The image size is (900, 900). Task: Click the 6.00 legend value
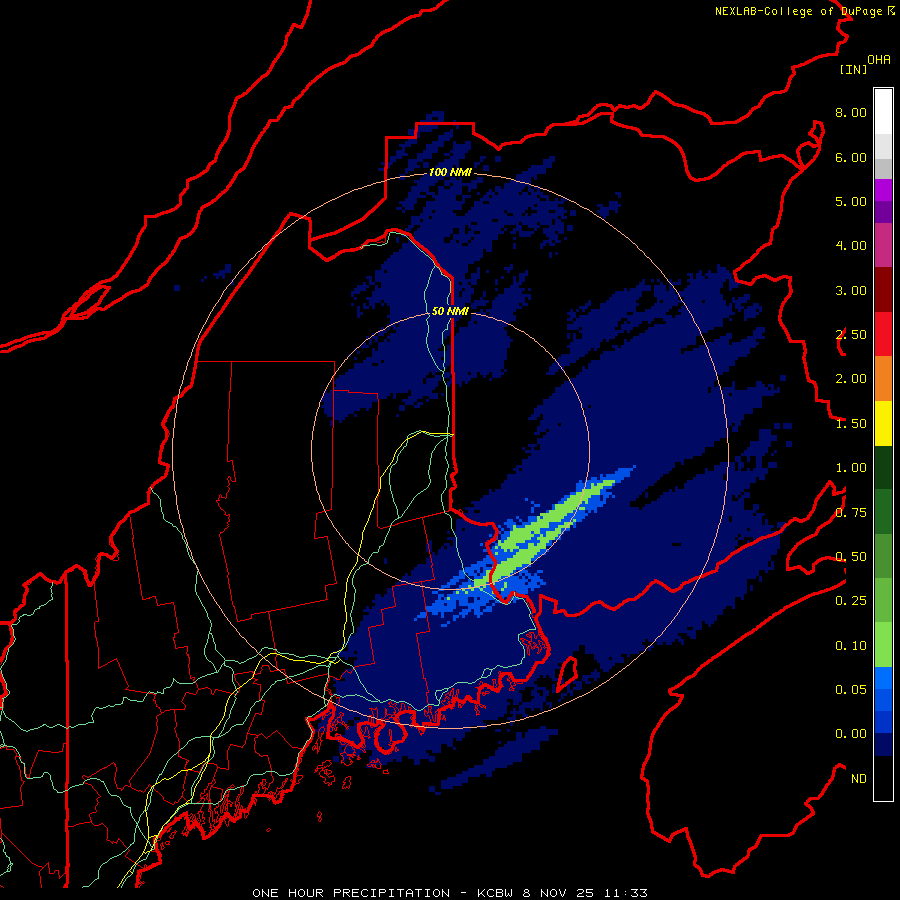(851, 157)
